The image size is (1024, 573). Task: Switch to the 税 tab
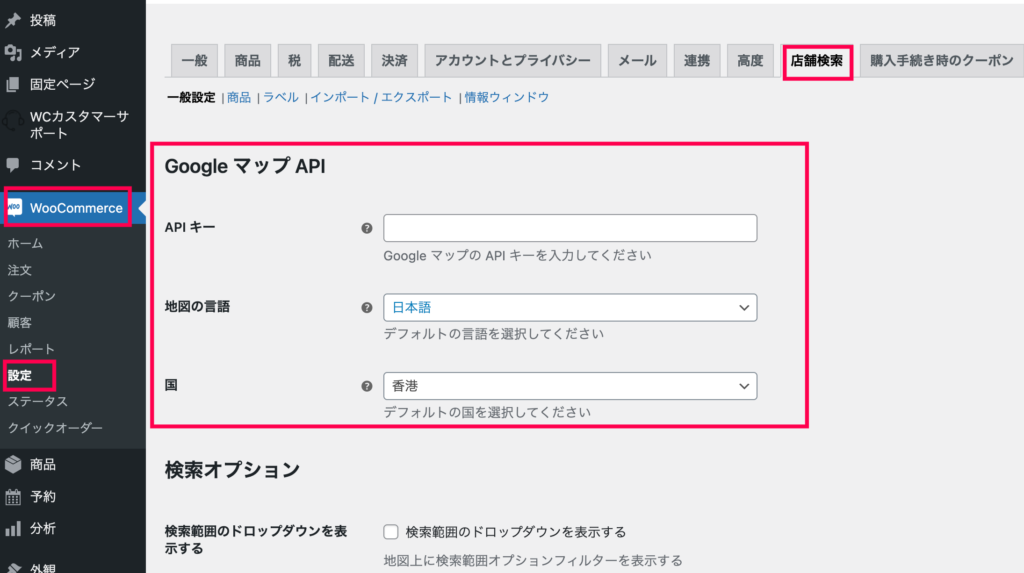coord(295,61)
